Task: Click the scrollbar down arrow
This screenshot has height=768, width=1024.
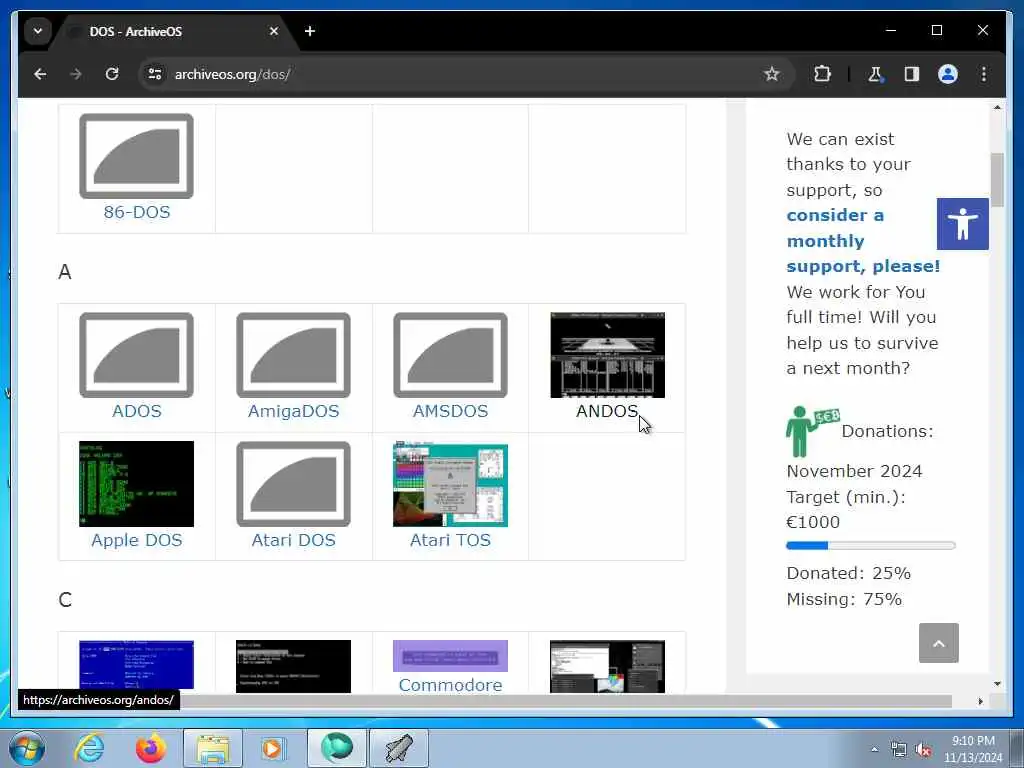Action: (x=997, y=684)
